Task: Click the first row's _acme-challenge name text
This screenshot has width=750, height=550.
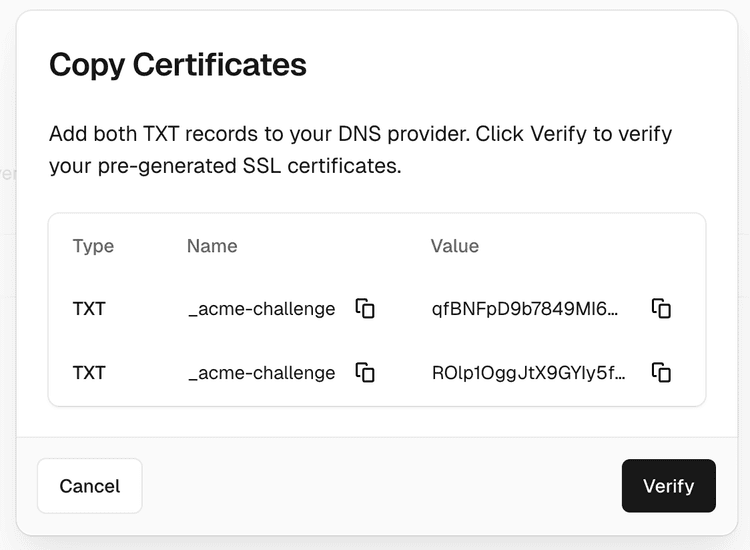Action: pyautogui.click(x=261, y=309)
